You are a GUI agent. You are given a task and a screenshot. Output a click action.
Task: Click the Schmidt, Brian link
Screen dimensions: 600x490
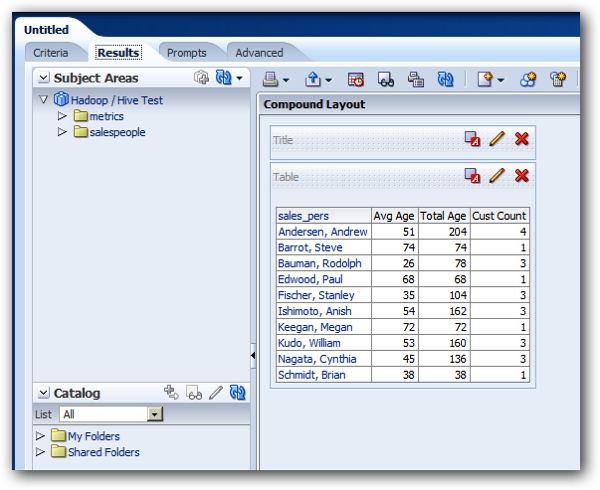311,375
